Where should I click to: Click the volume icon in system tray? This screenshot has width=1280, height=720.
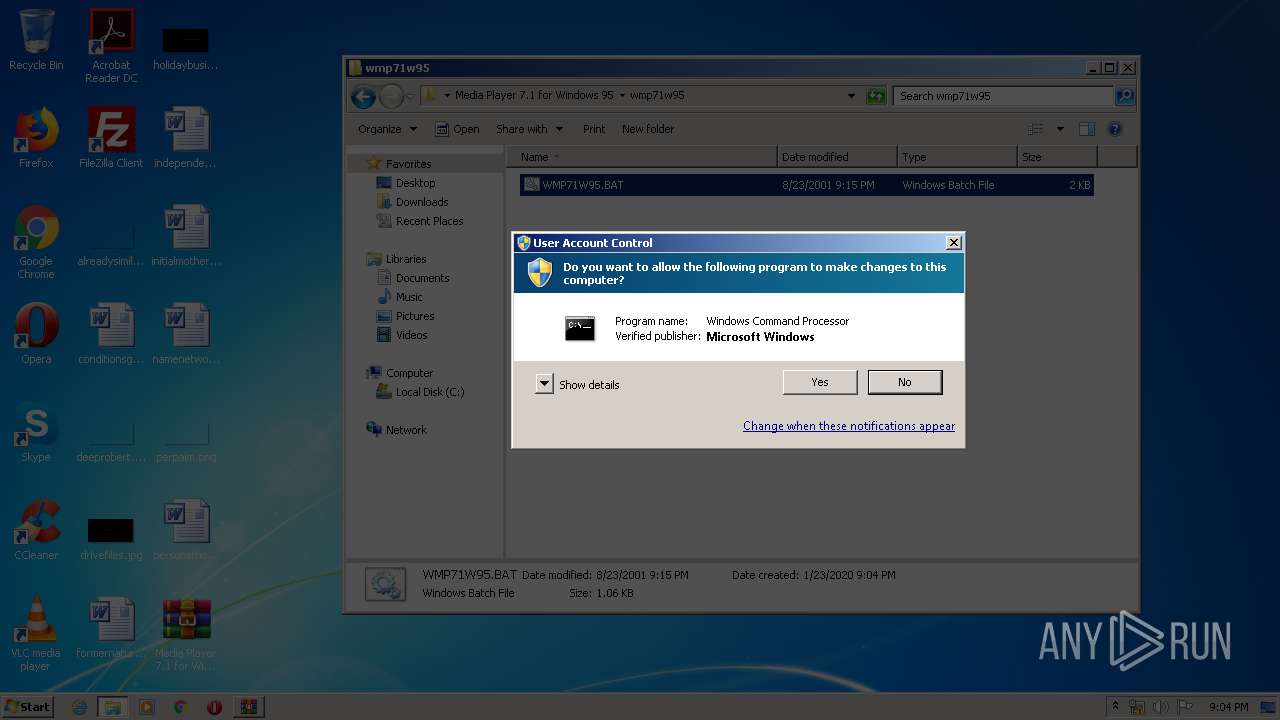(1161, 707)
